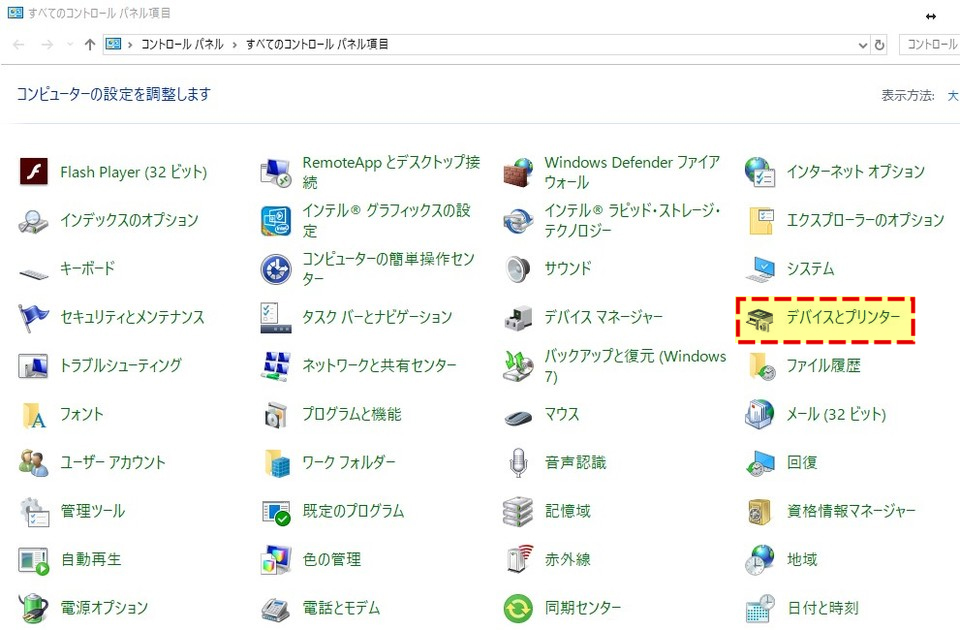Click the 電源オプション battery icon
Screen dimensions: 960x630
click(33, 608)
